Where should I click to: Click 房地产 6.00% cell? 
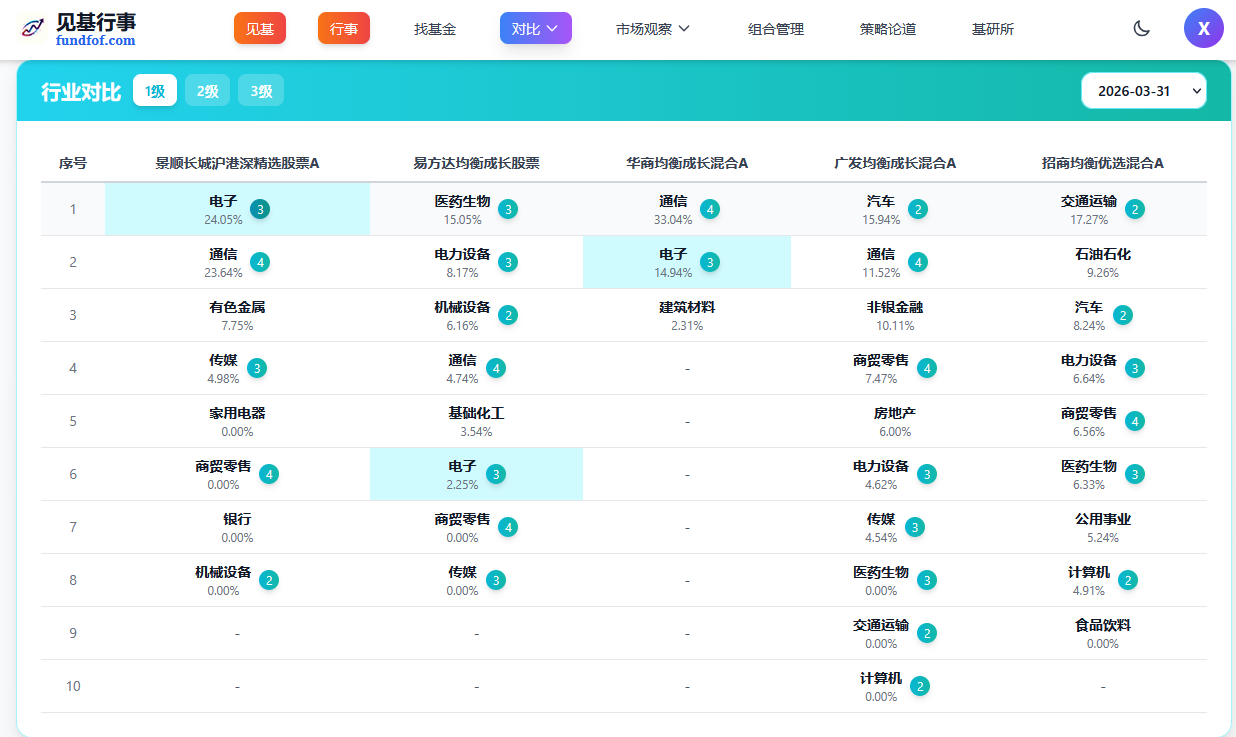click(895, 421)
